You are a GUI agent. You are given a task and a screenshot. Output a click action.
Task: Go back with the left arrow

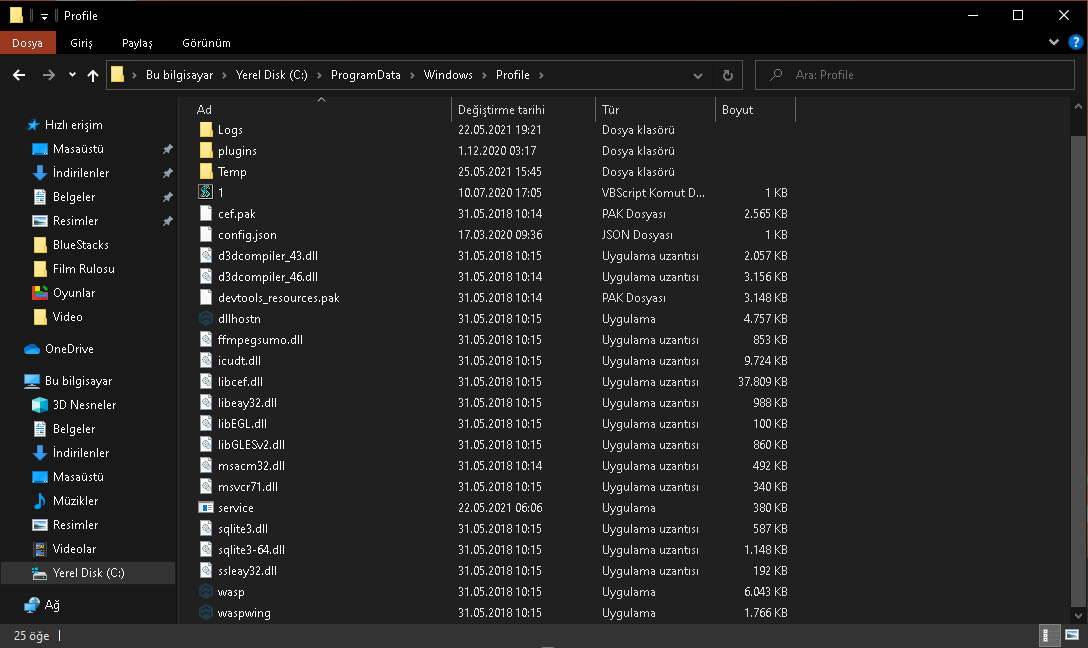tap(19, 75)
